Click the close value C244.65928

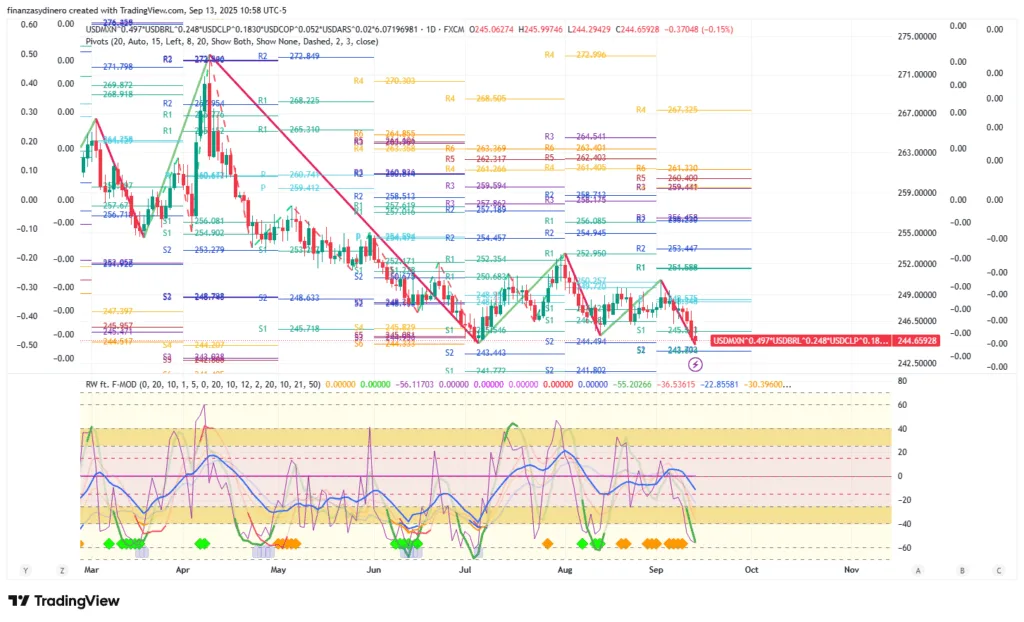pos(637,29)
